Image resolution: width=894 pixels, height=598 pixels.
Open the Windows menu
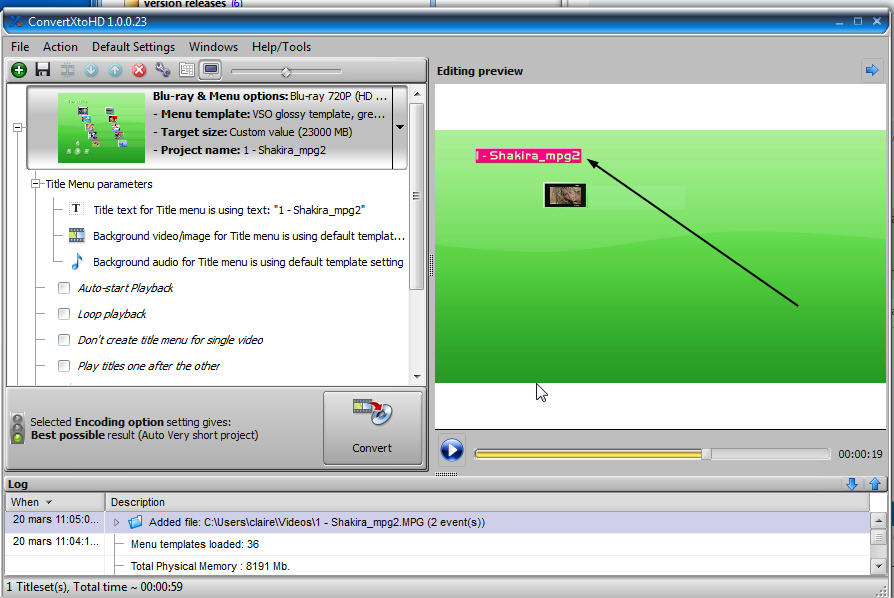(x=213, y=47)
